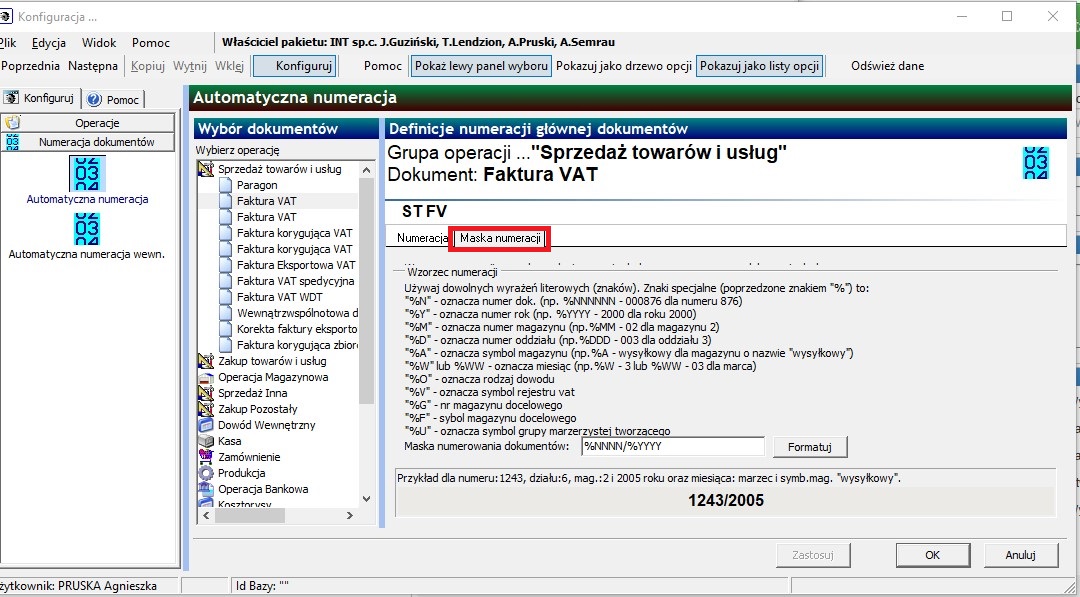This screenshot has width=1080, height=597.
Task: Click Produkcja gear icon
Action: pos(205,473)
